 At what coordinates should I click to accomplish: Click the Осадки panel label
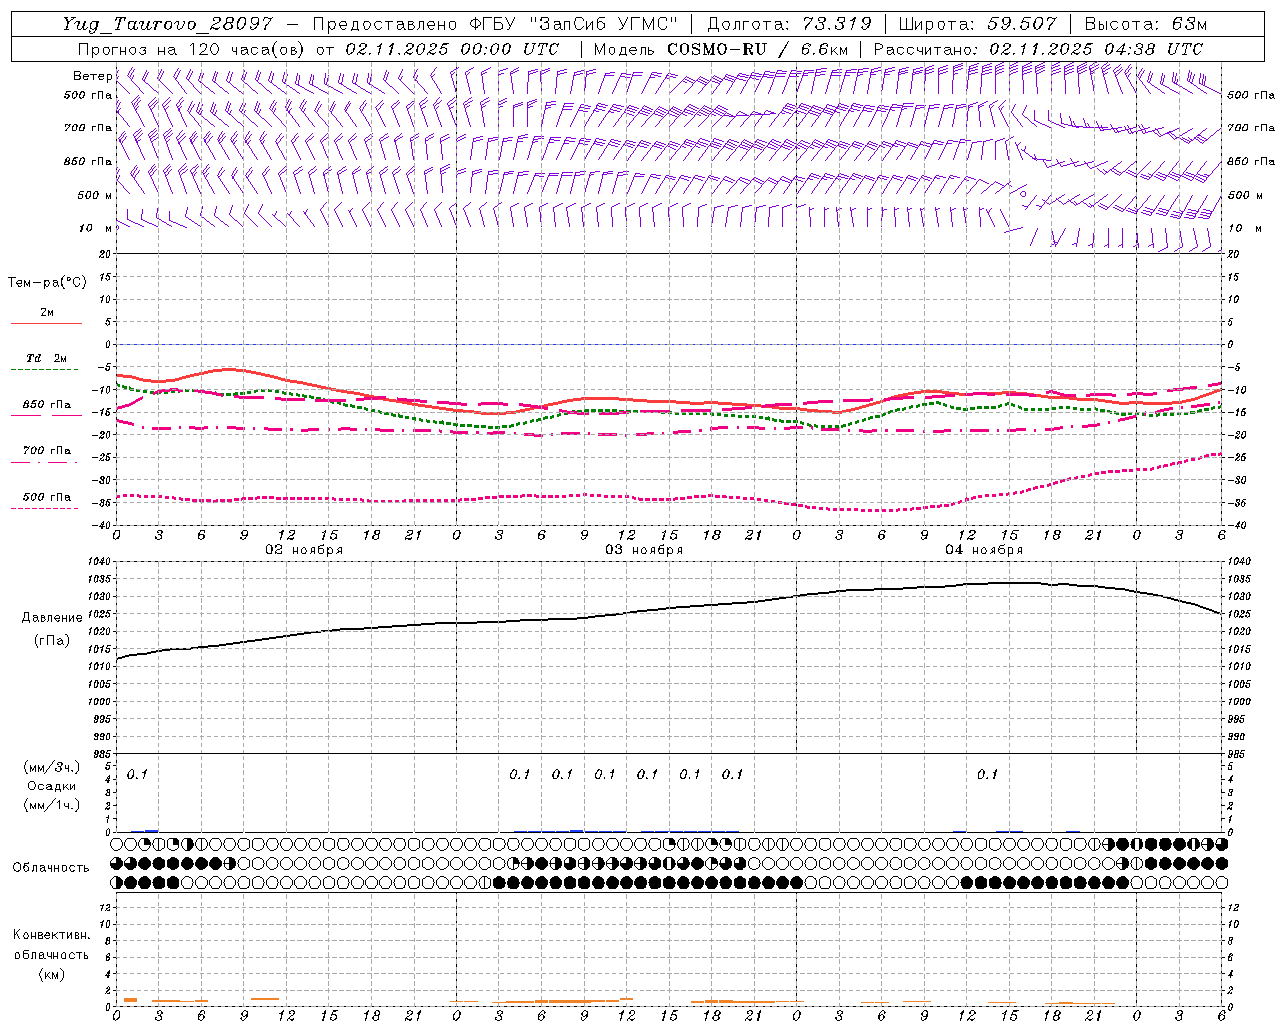pyautogui.click(x=52, y=786)
